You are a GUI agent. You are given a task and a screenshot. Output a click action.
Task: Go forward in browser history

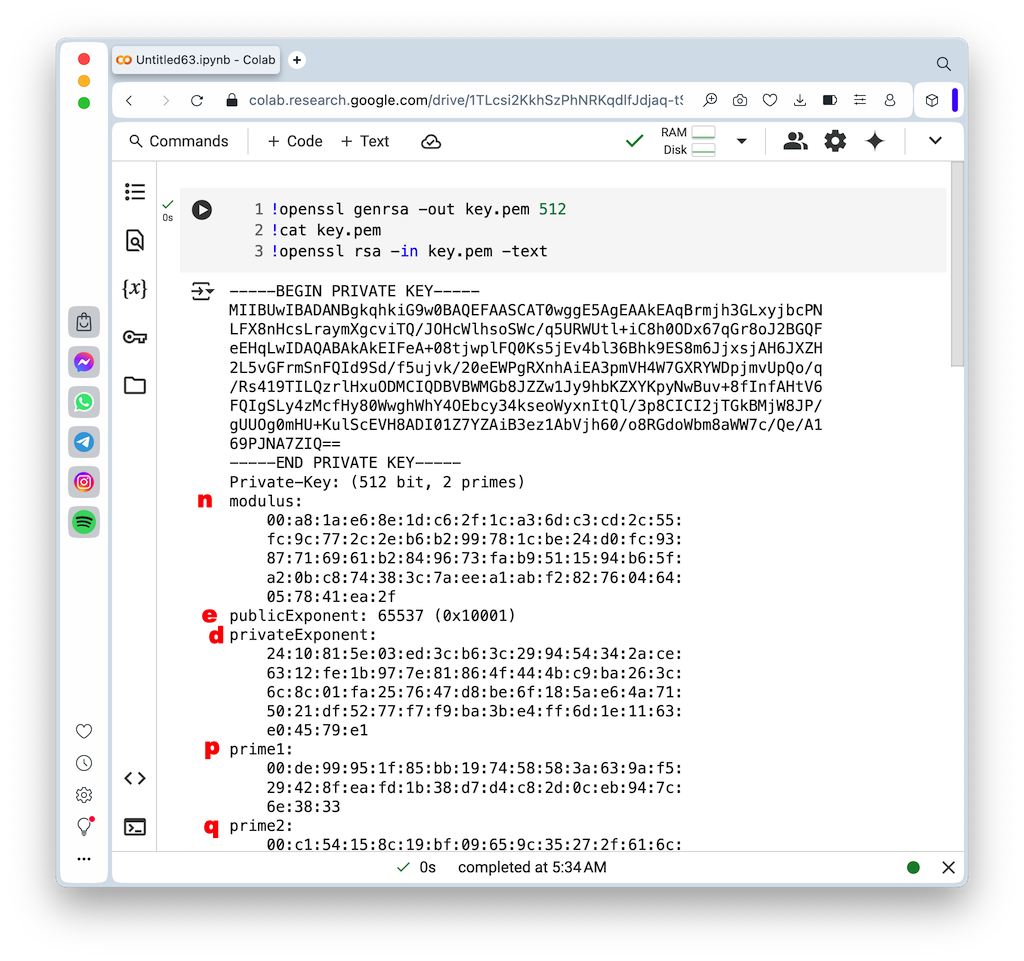point(165,101)
